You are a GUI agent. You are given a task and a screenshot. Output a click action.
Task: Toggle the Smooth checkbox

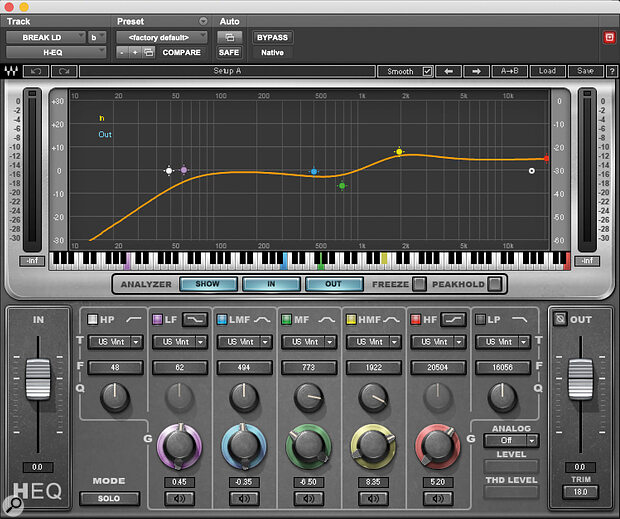[427, 72]
